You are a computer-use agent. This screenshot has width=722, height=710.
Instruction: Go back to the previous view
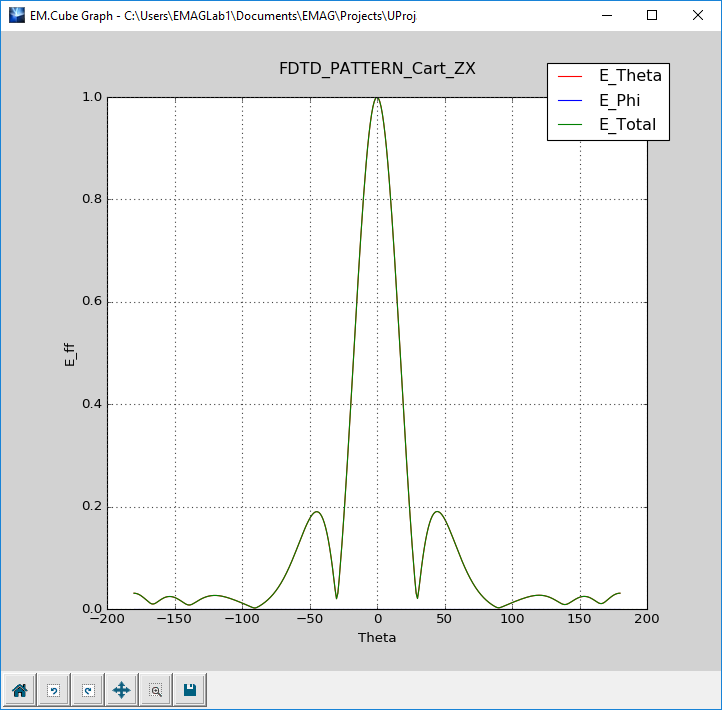53,689
